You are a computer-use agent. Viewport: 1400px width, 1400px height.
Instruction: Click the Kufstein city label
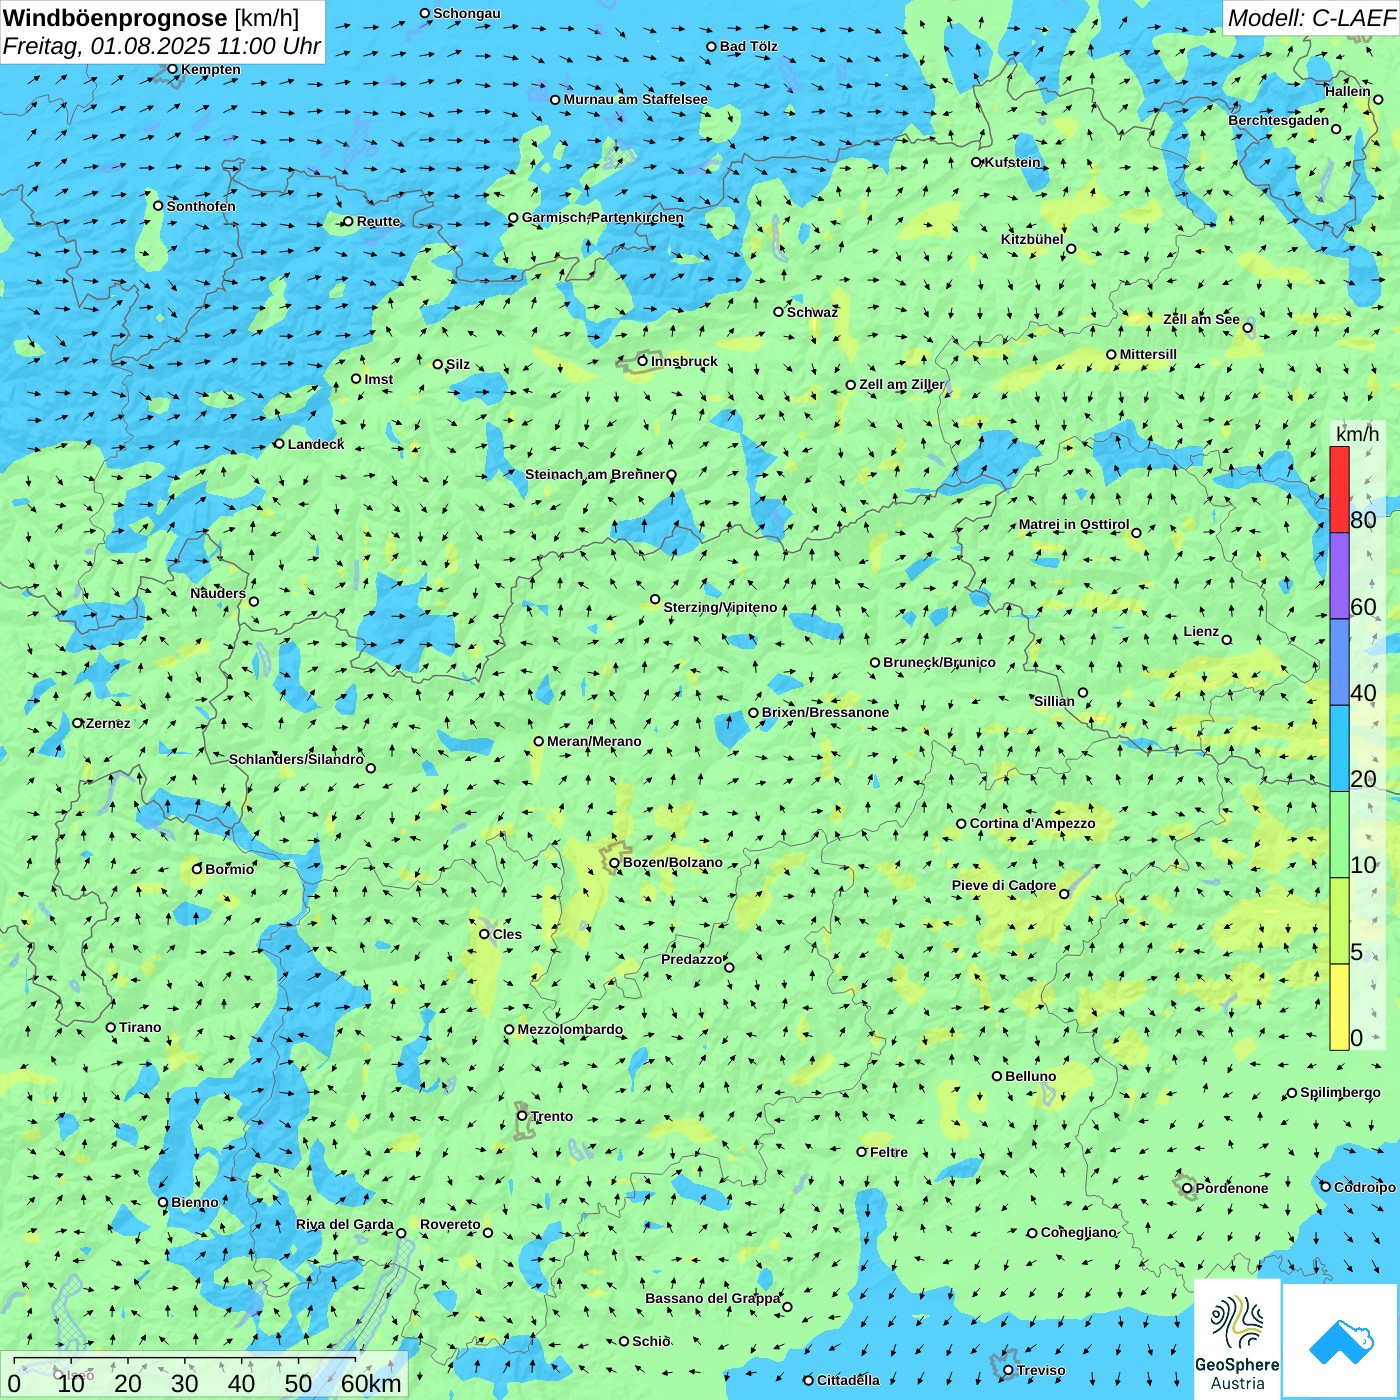pyautogui.click(x=1012, y=162)
